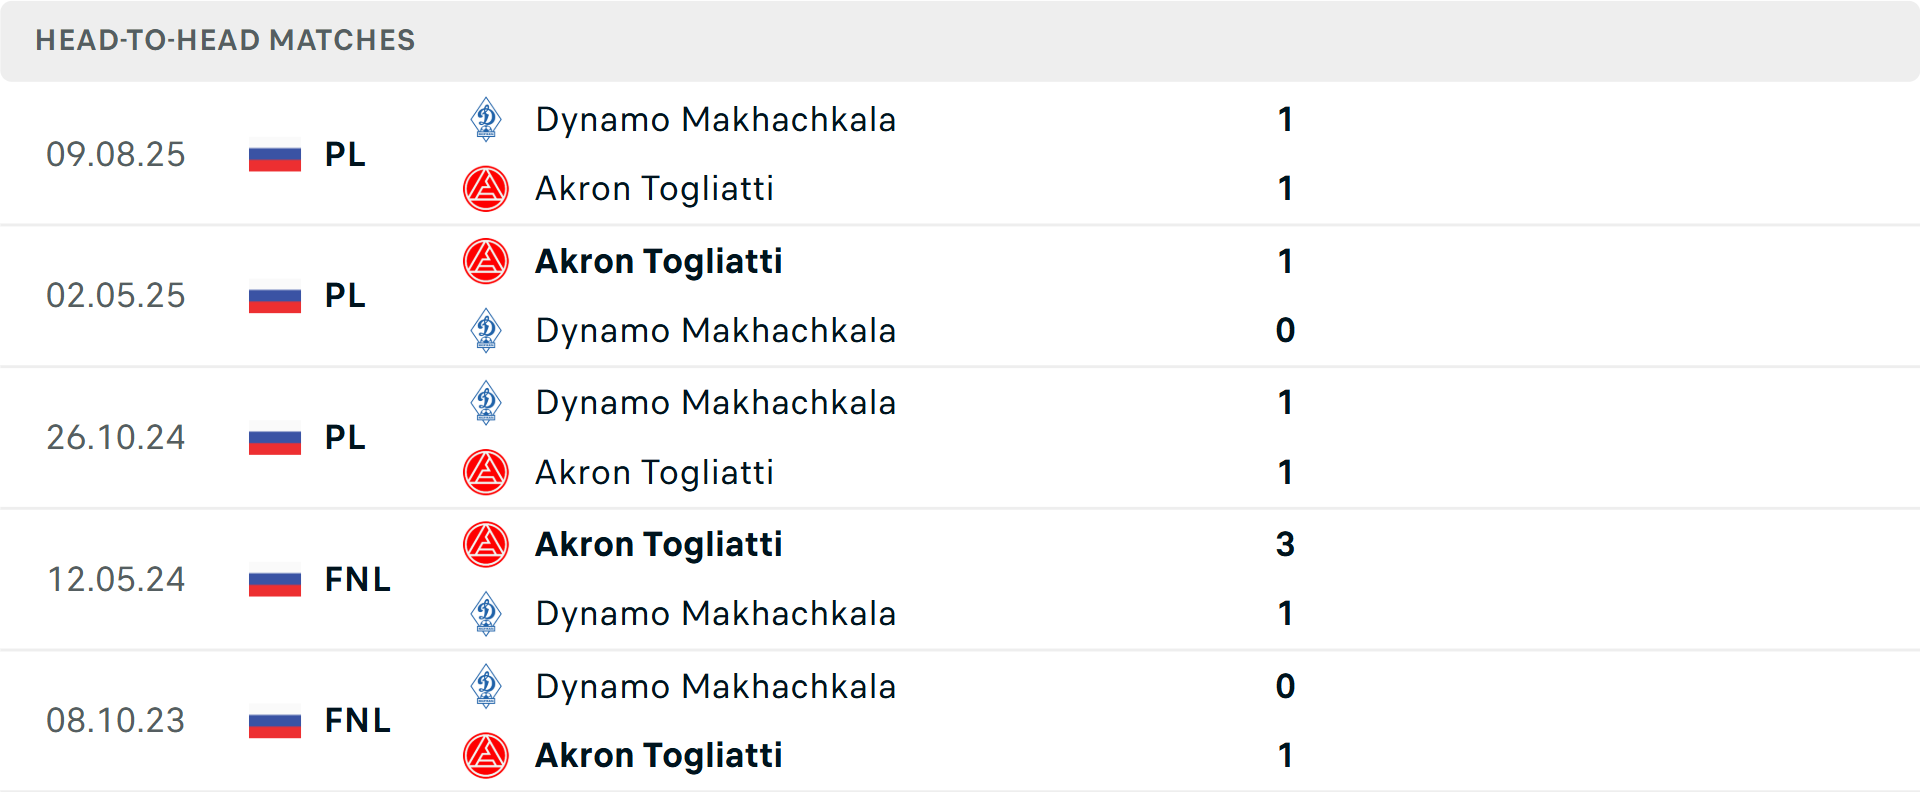Image resolution: width=1920 pixels, height=792 pixels.
Task: Click the HEAD-TO-HEAD MATCHES header
Action: click(225, 41)
